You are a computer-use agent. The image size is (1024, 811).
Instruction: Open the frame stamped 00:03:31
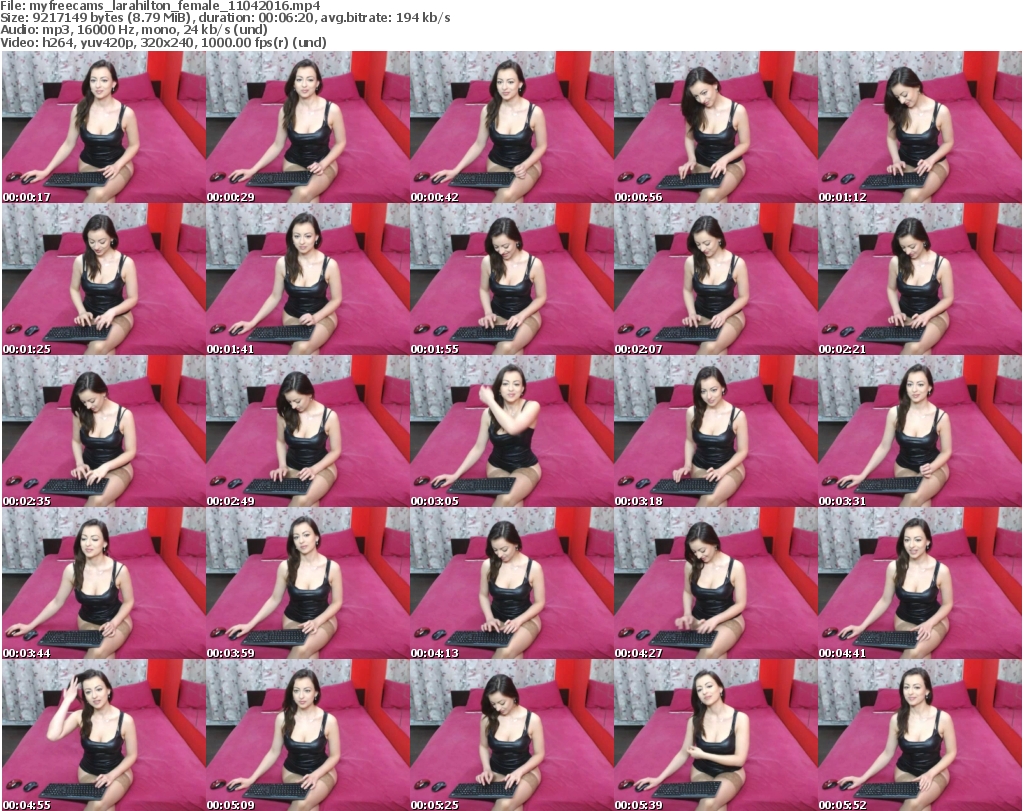point(920,432)
